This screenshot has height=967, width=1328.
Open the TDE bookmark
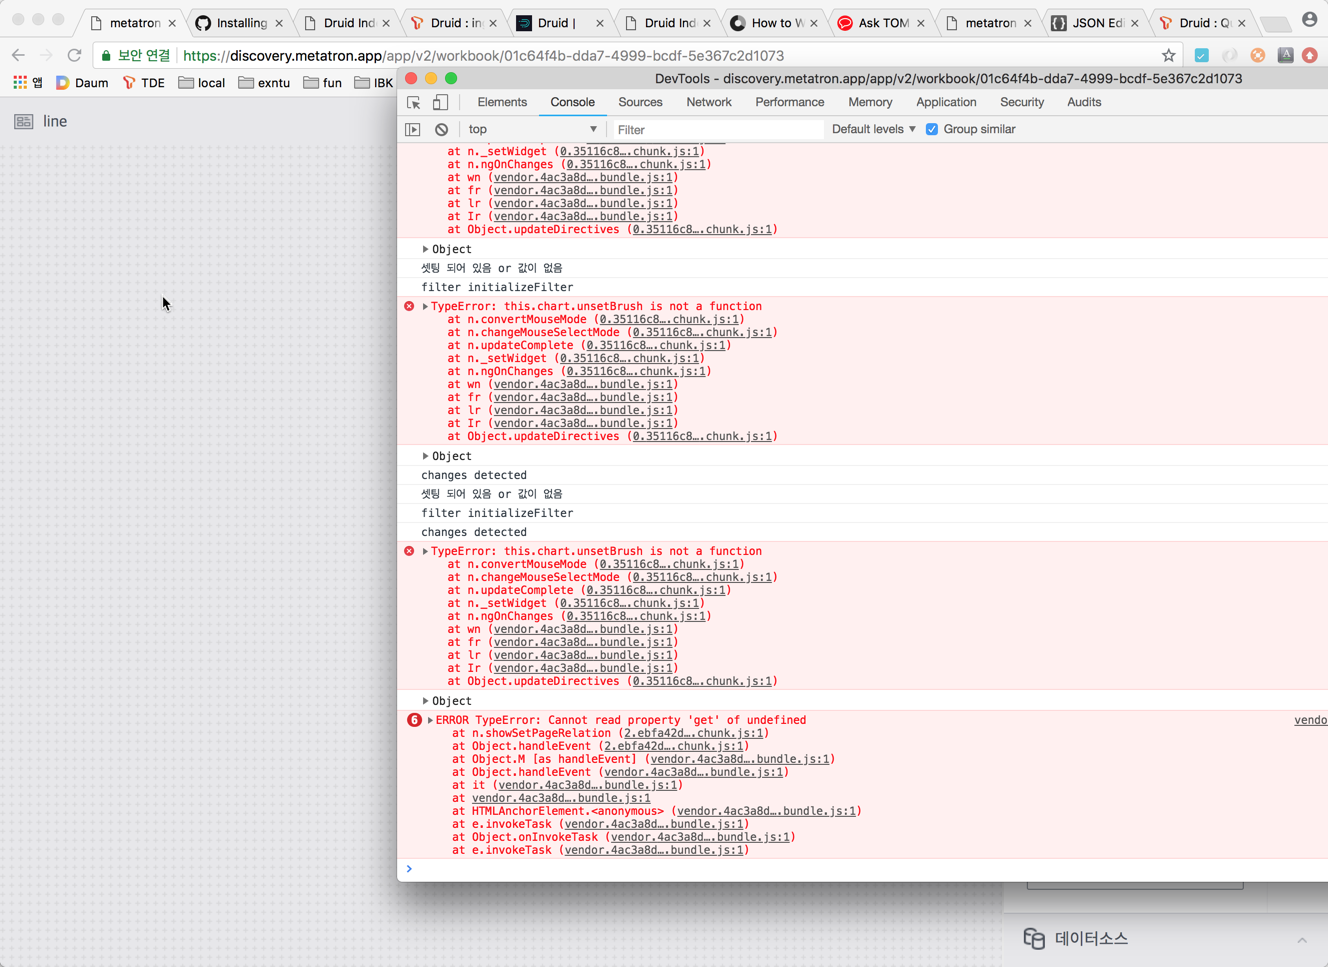coord(144,82)
